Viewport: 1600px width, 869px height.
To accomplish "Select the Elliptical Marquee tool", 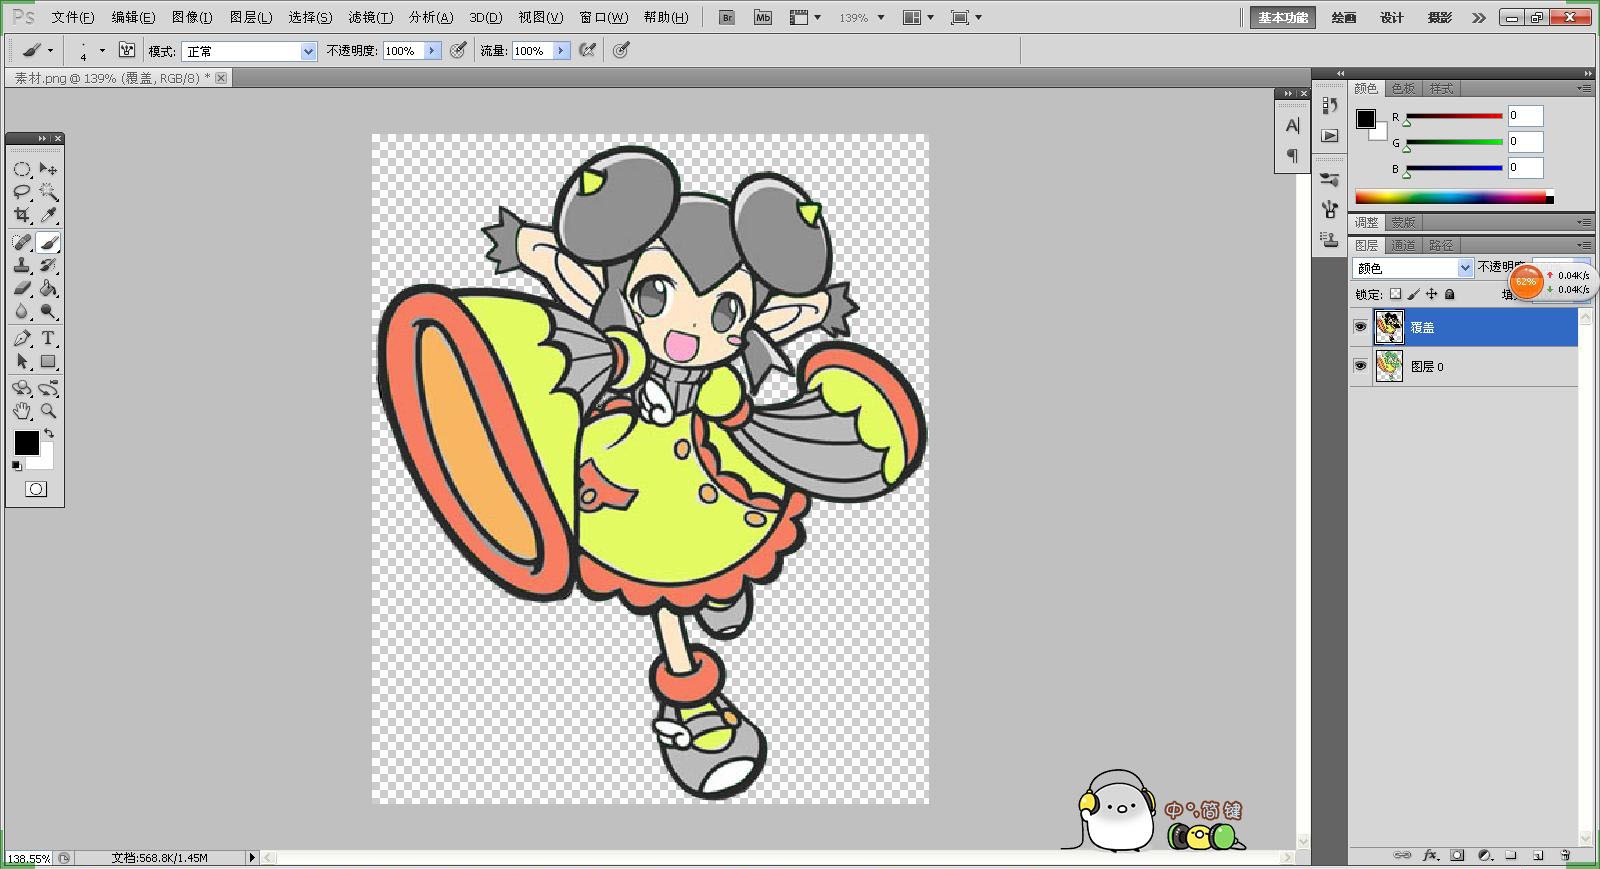I will [22, 169].
